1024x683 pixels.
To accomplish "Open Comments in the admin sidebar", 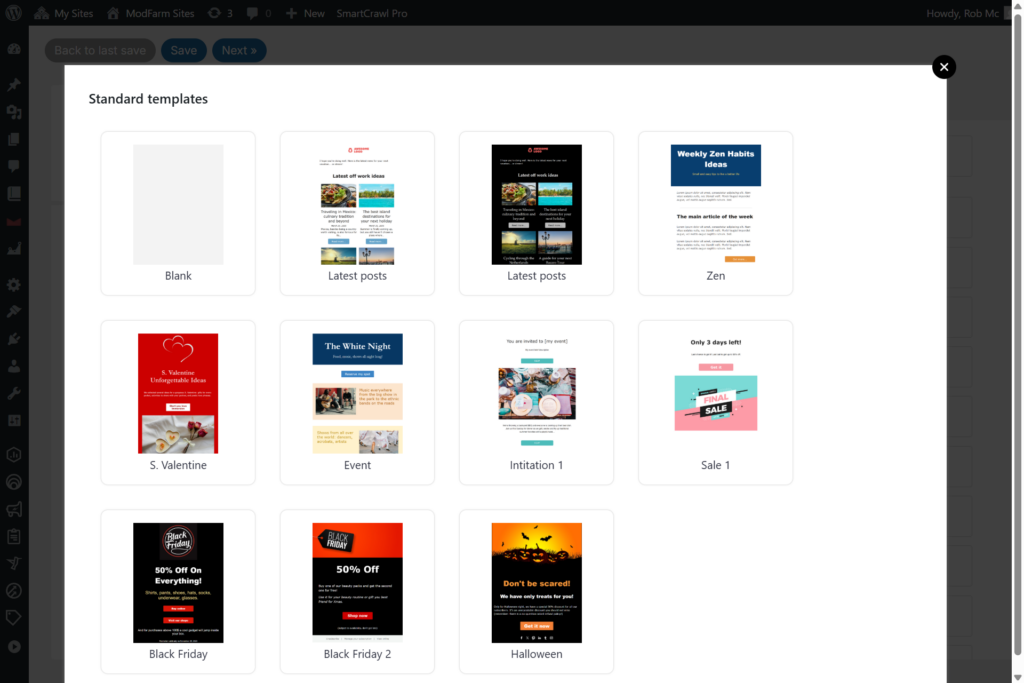I will 14,166.
